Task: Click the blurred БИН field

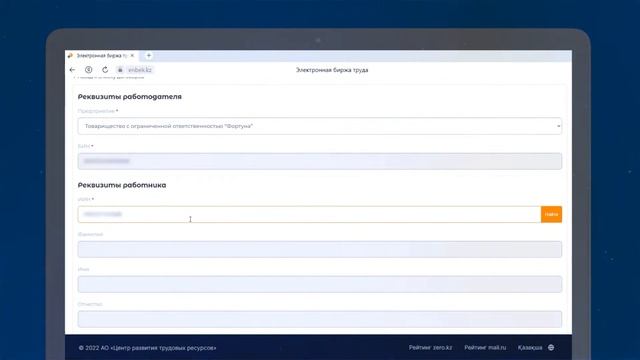Action: click(320, 161)
